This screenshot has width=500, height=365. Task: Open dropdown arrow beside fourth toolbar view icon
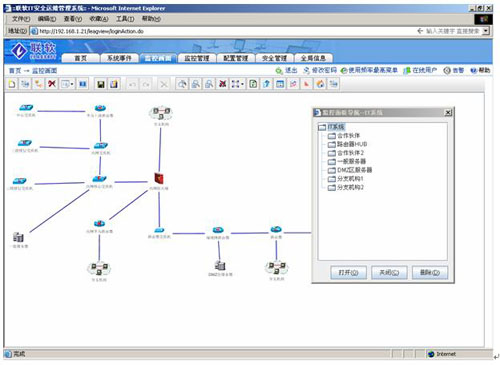click(72, 84)
